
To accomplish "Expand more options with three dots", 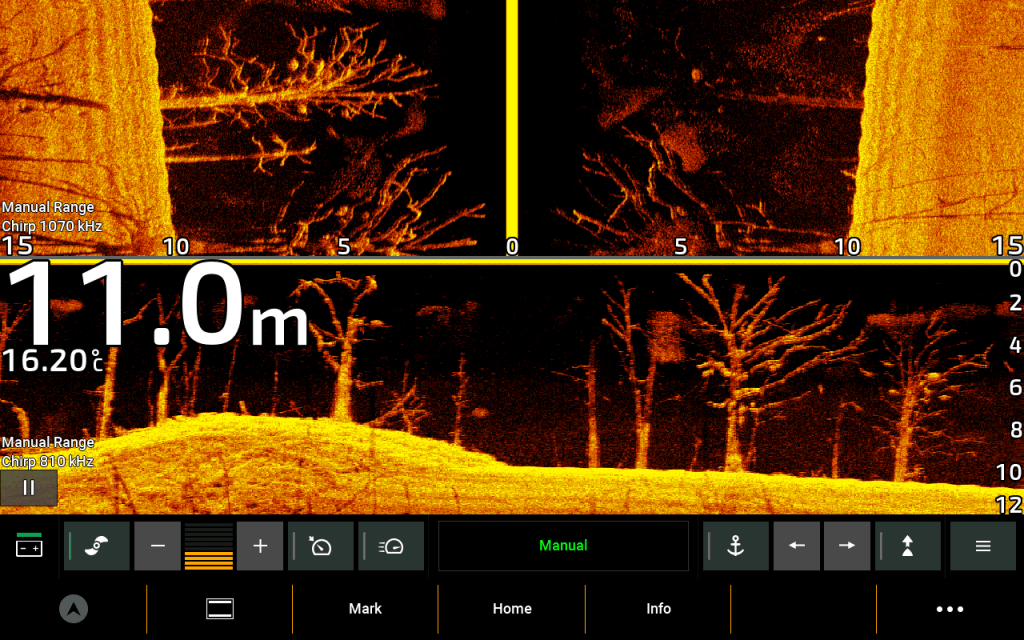I will pyautogui.click(x=949, y=608).
